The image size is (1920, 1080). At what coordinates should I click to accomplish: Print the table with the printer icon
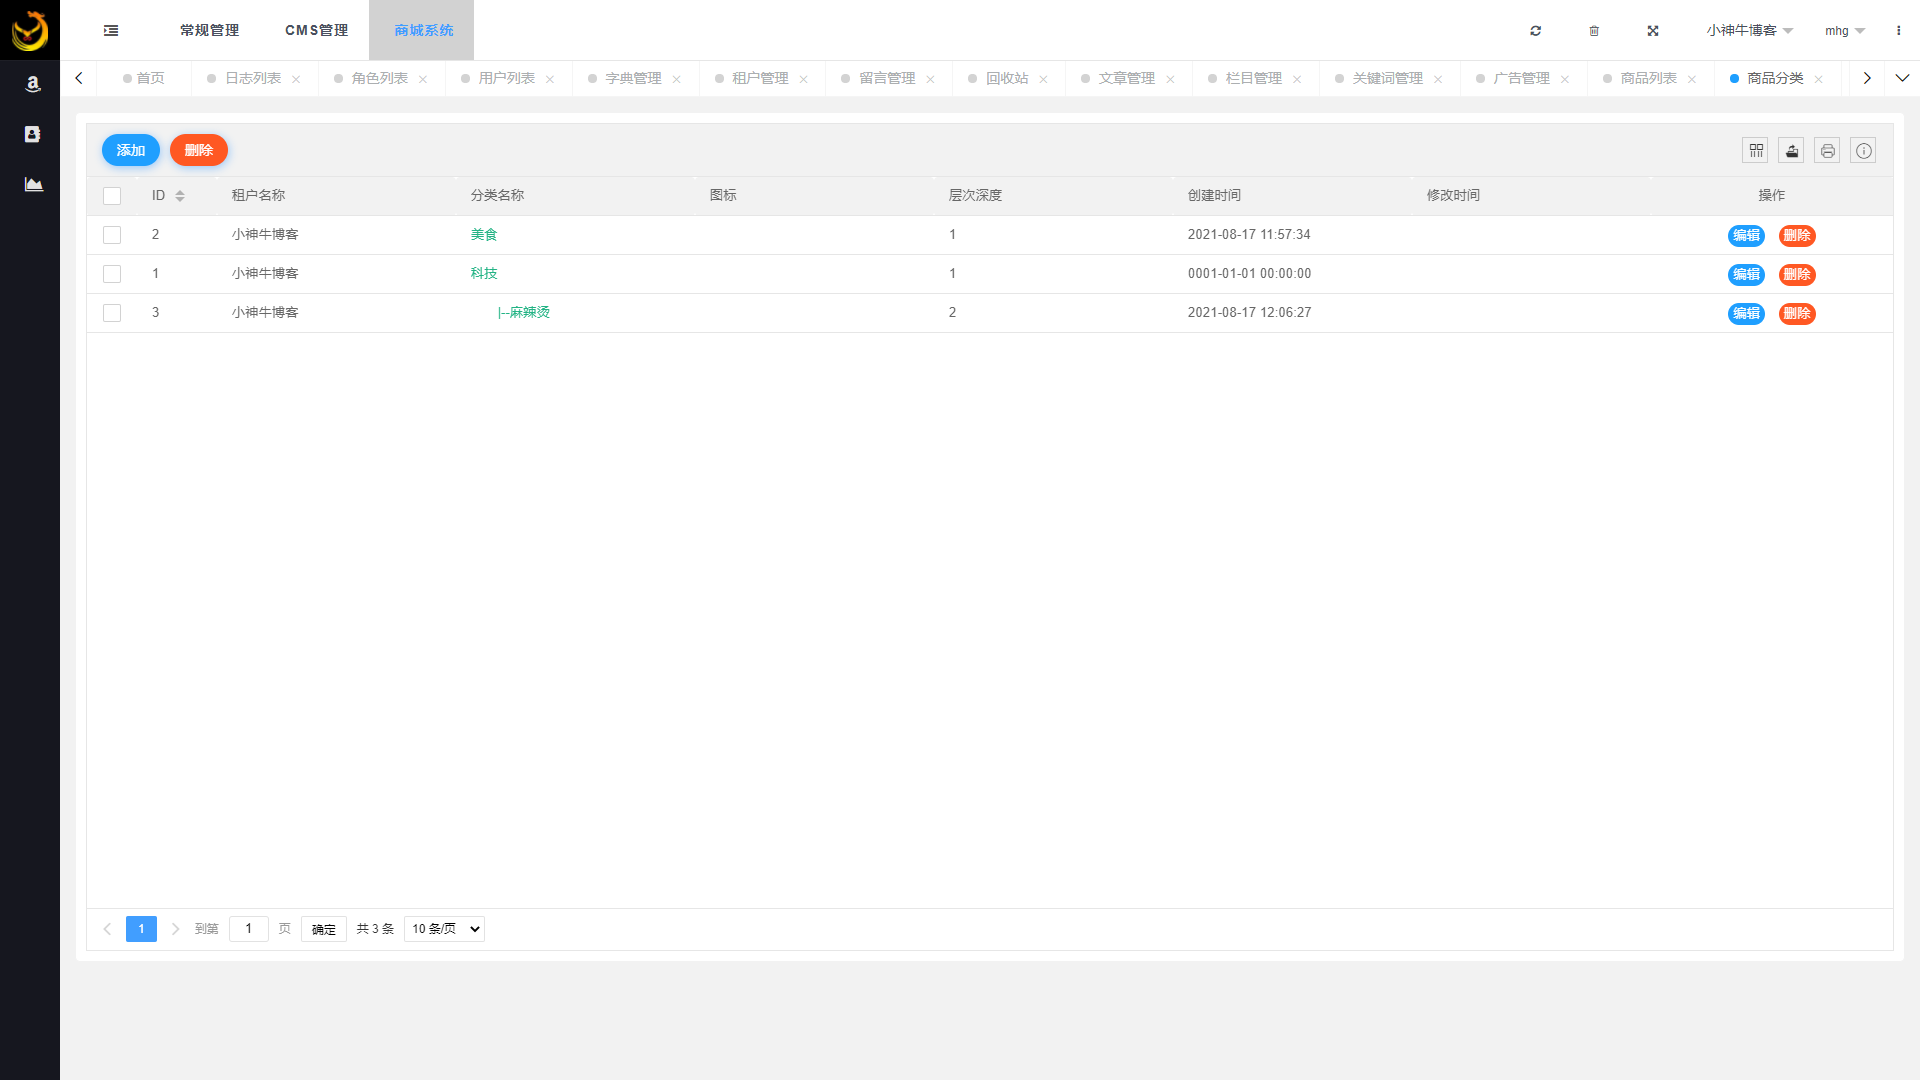[x=1827, y=150]
